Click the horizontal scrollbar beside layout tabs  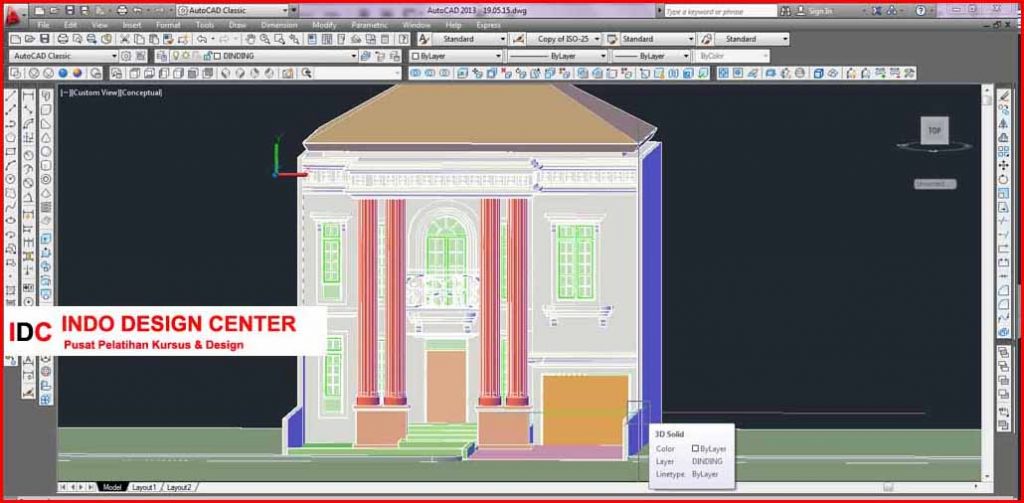588,487
